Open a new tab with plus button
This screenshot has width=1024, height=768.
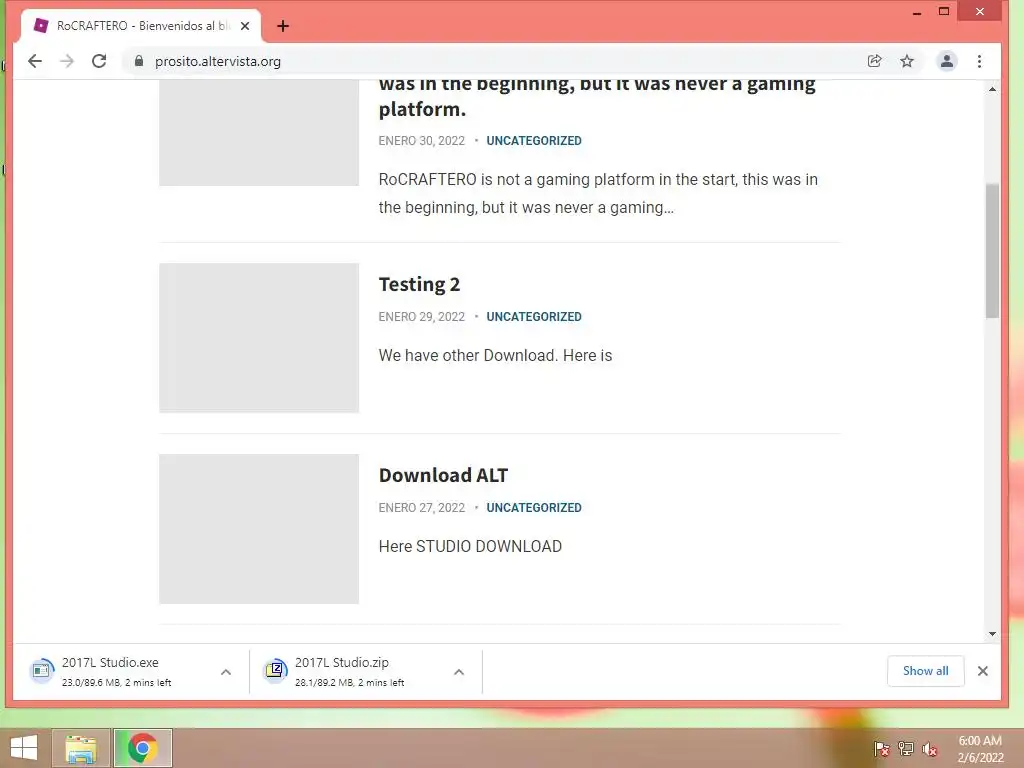[283, 26]
